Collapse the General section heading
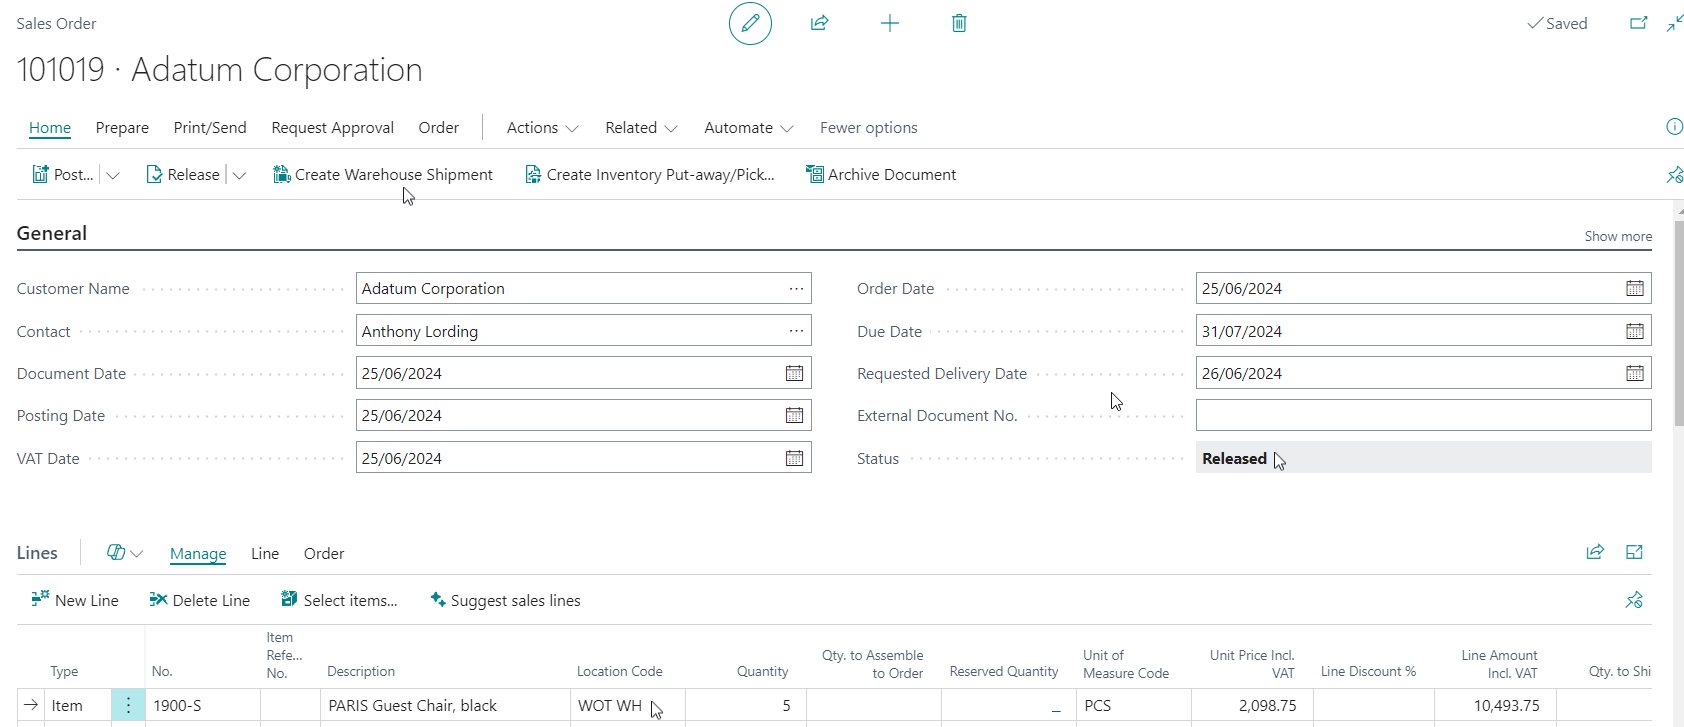 (x=52, y=233)
